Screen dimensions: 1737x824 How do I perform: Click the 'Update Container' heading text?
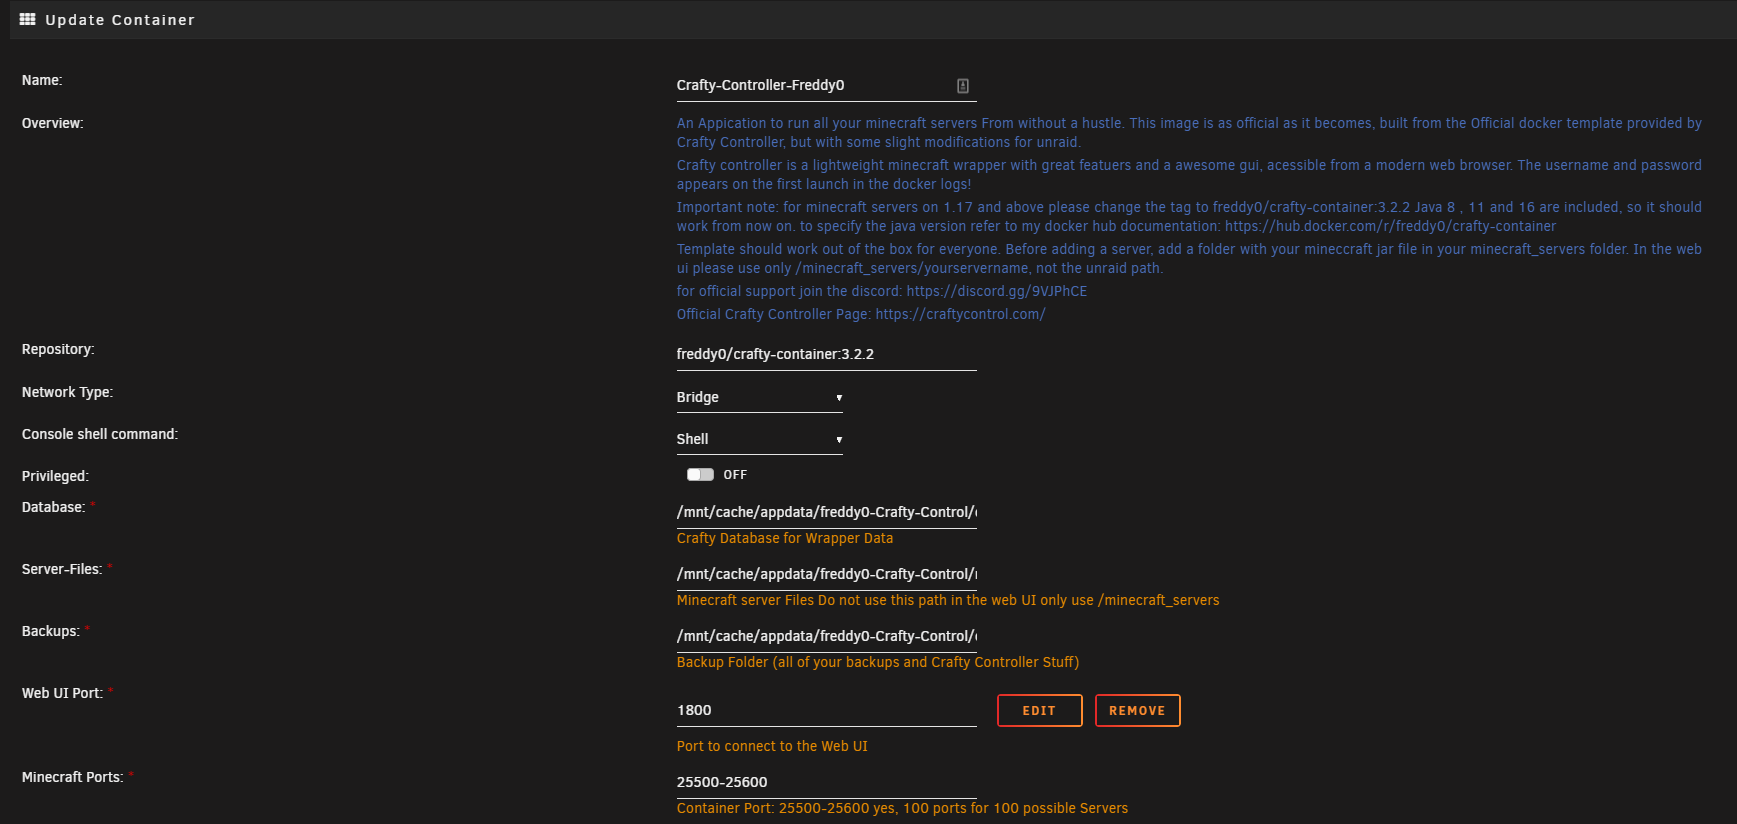(120, 20)
